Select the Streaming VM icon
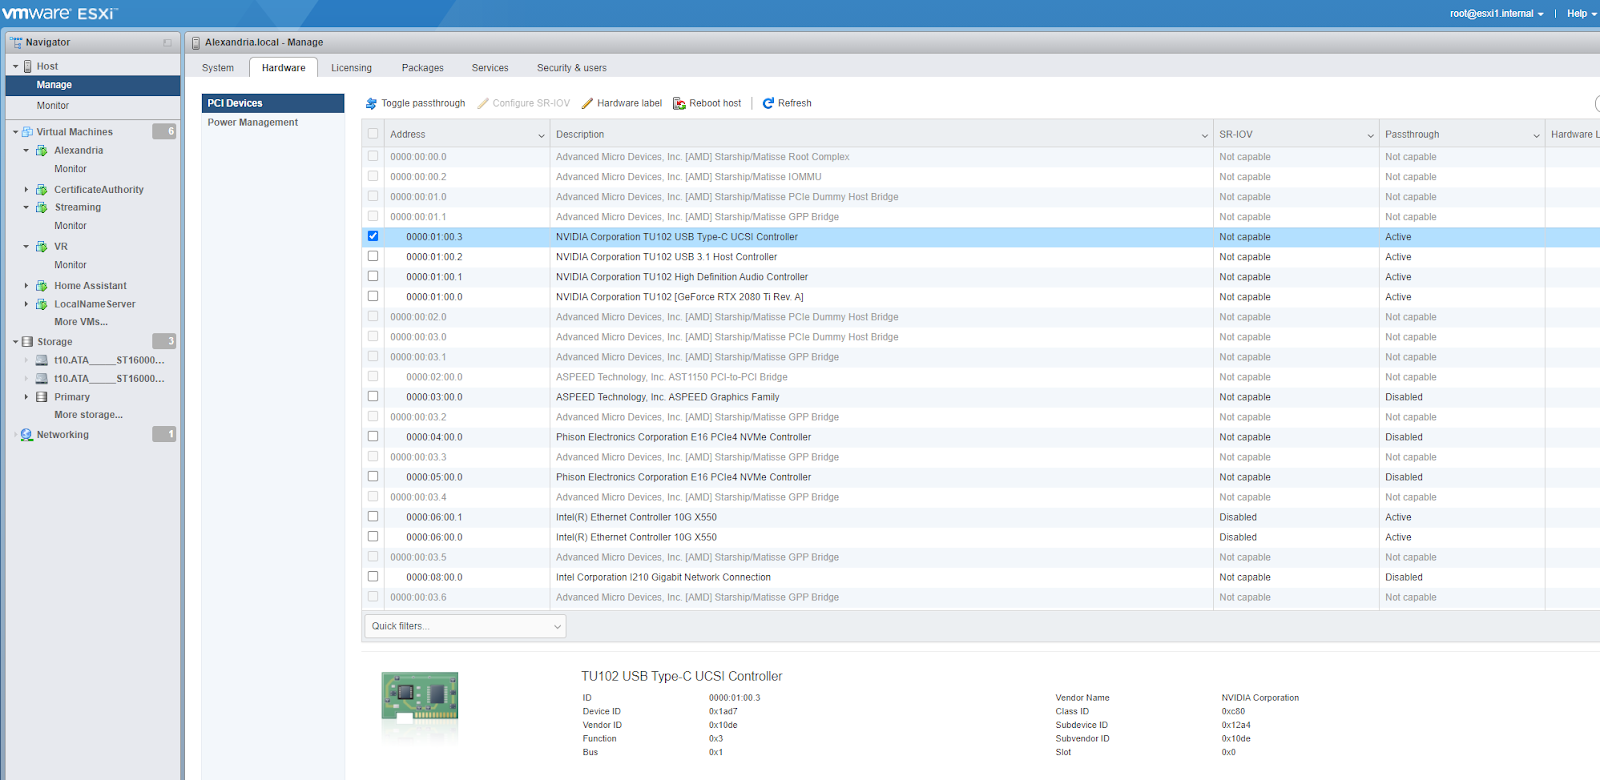Screen dimensions: 1600x780 click(42, 208)
